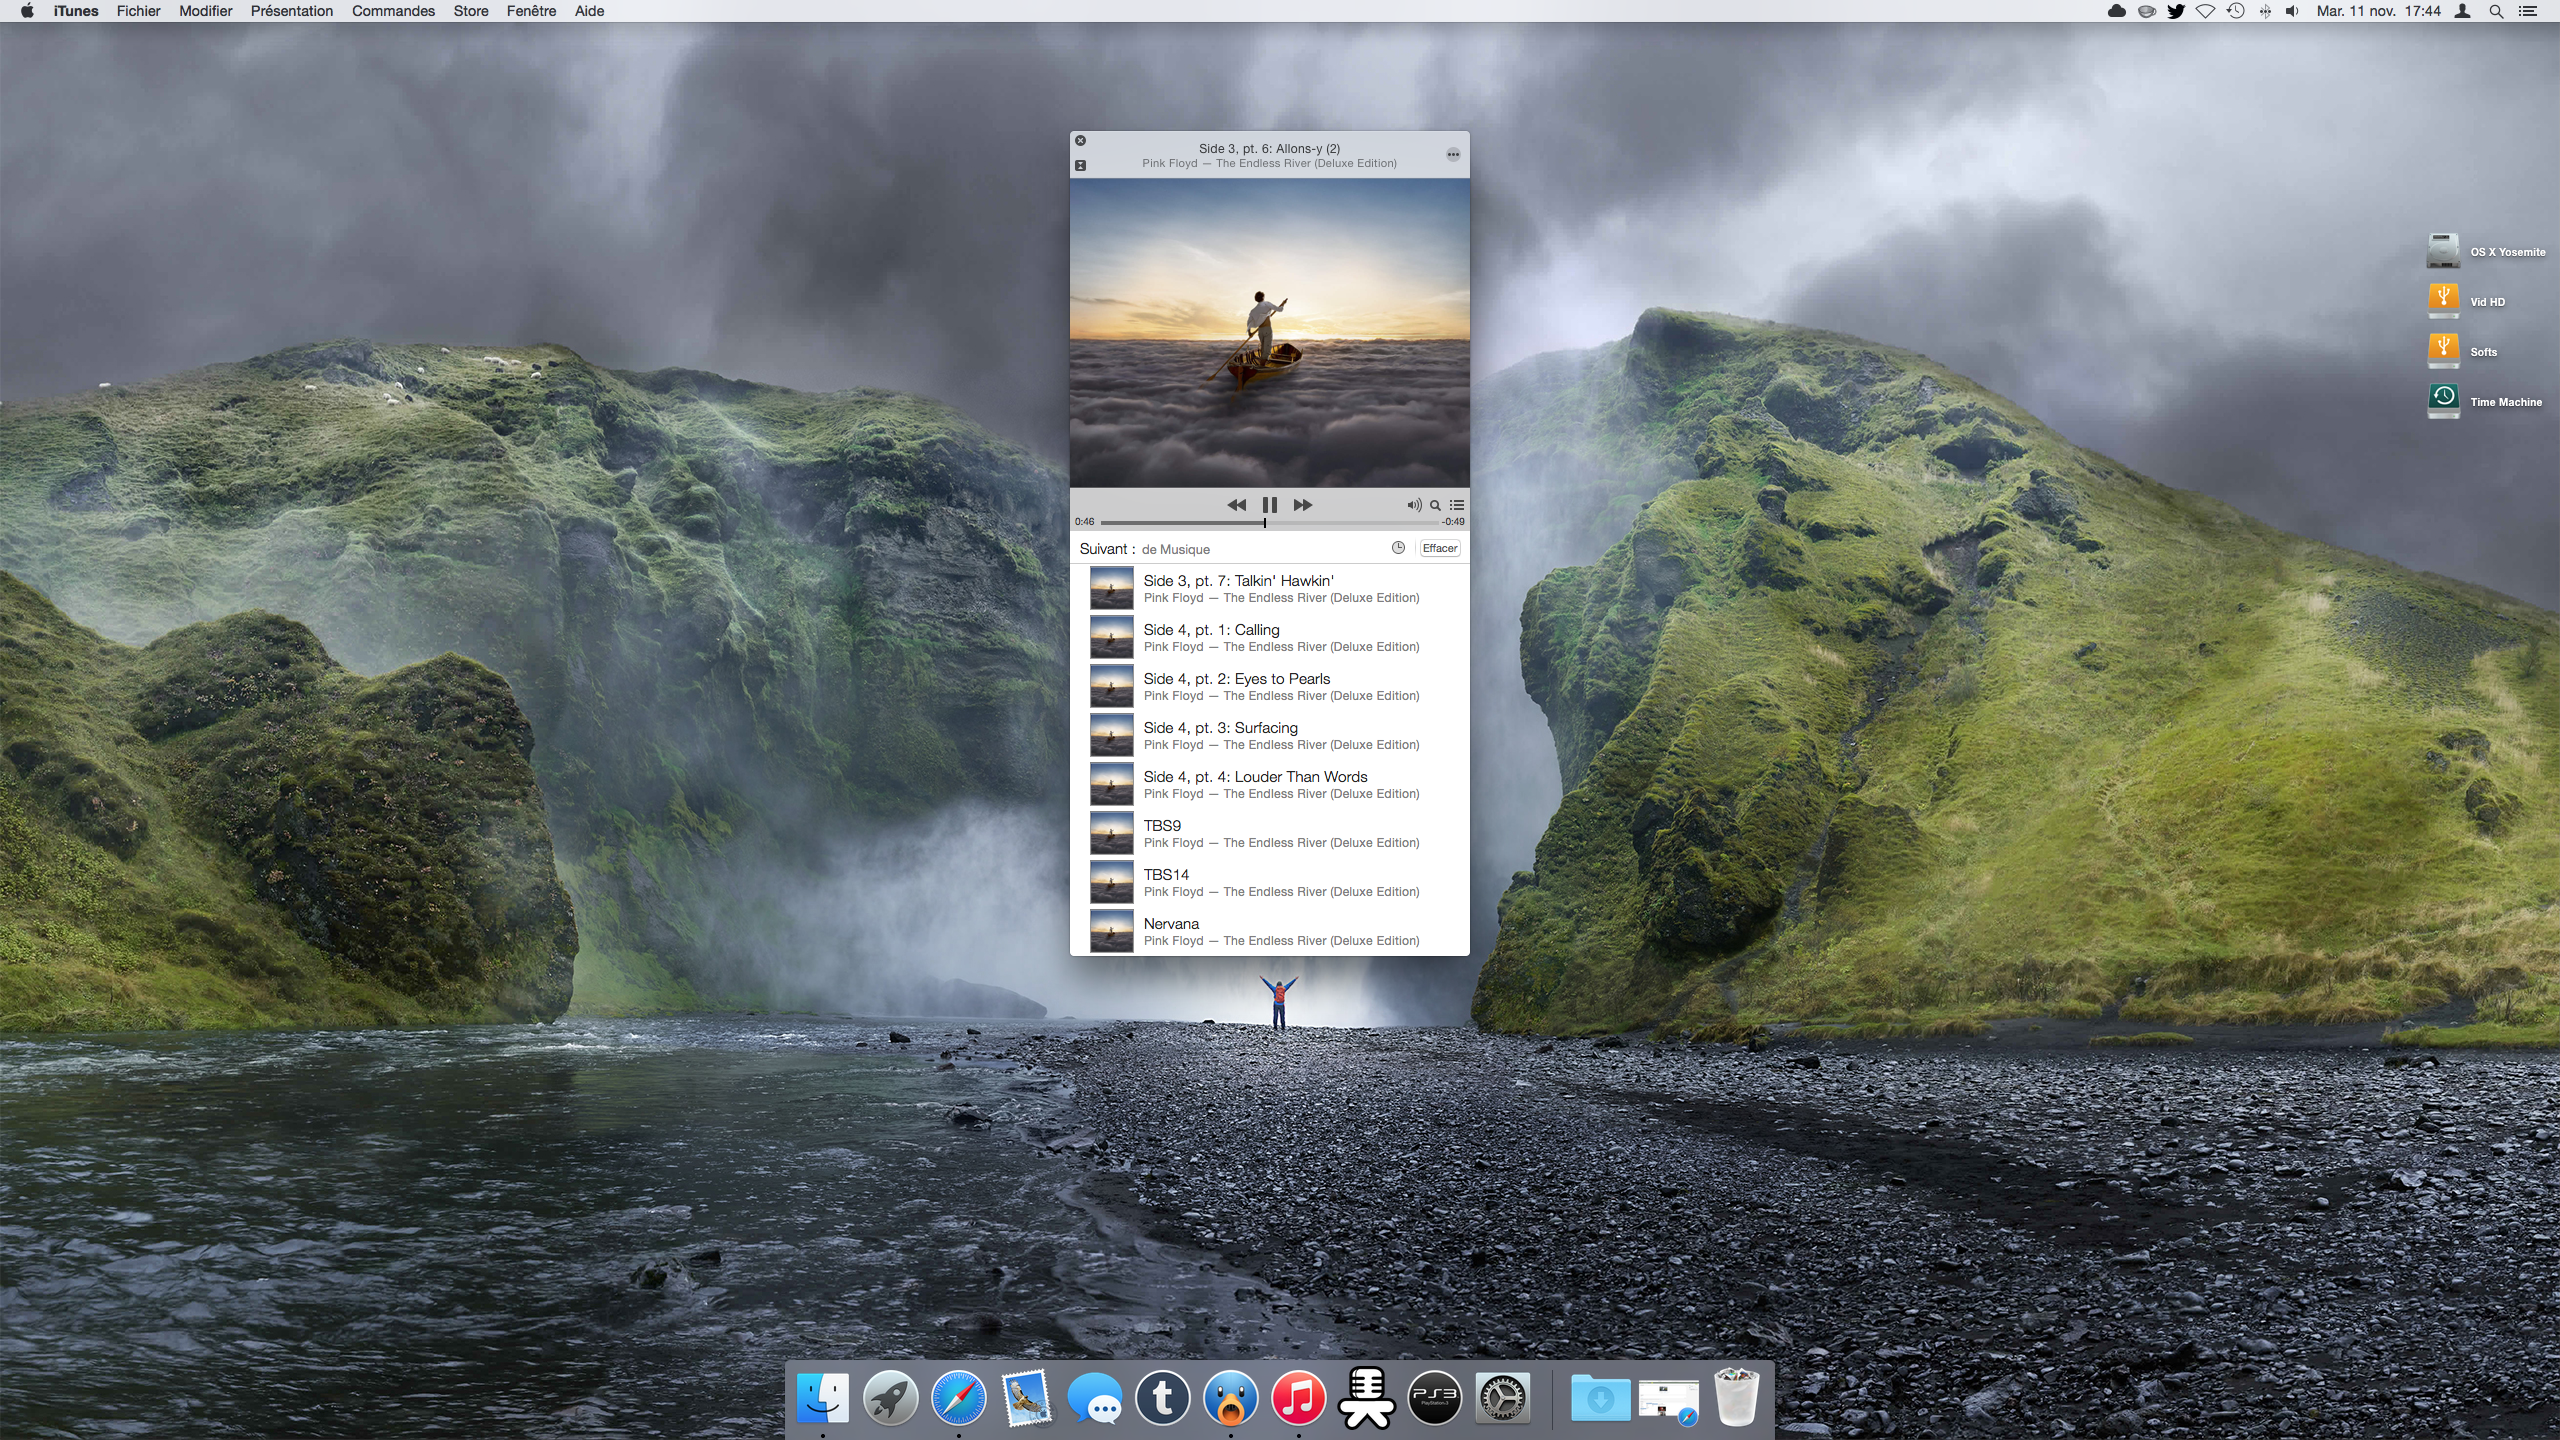Select the TBS9 track
Screen dimensions: 2560x1440
[1269, 833]
